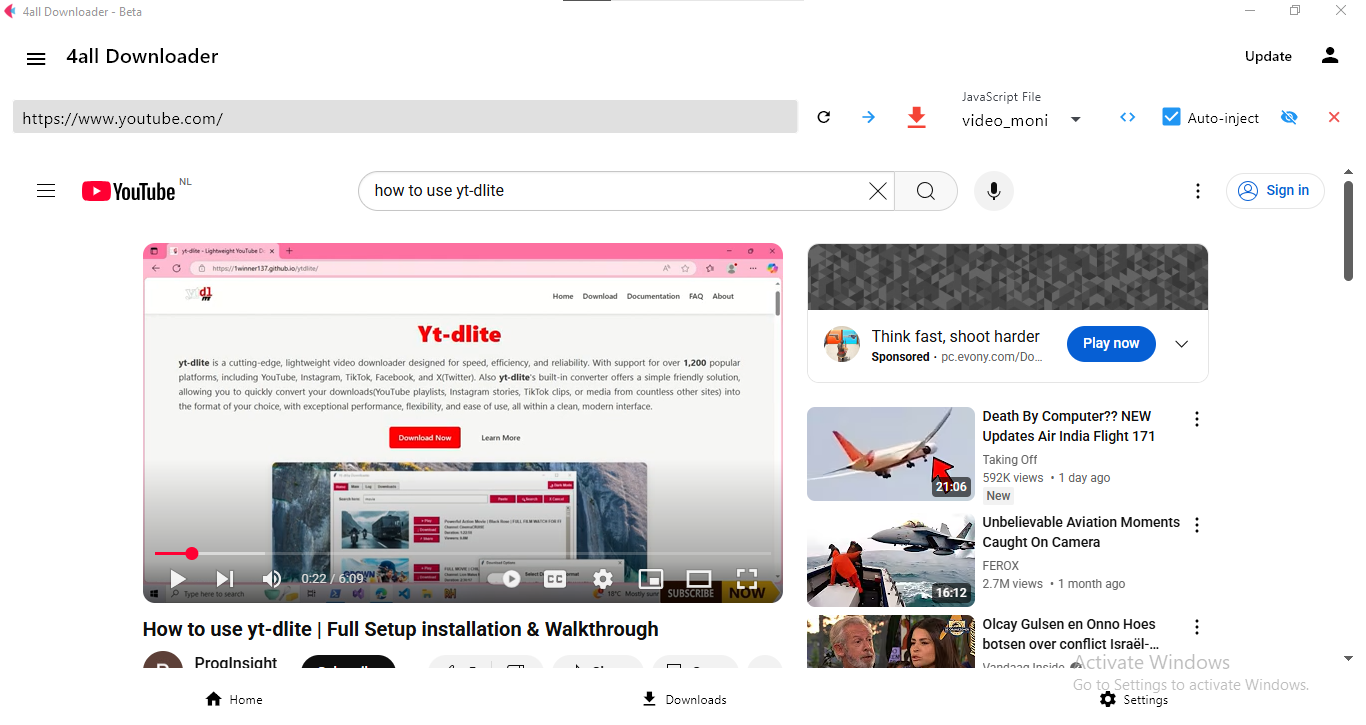1366x725 pixels.
Task: Skip to the next video
Action: click(225, 579)
